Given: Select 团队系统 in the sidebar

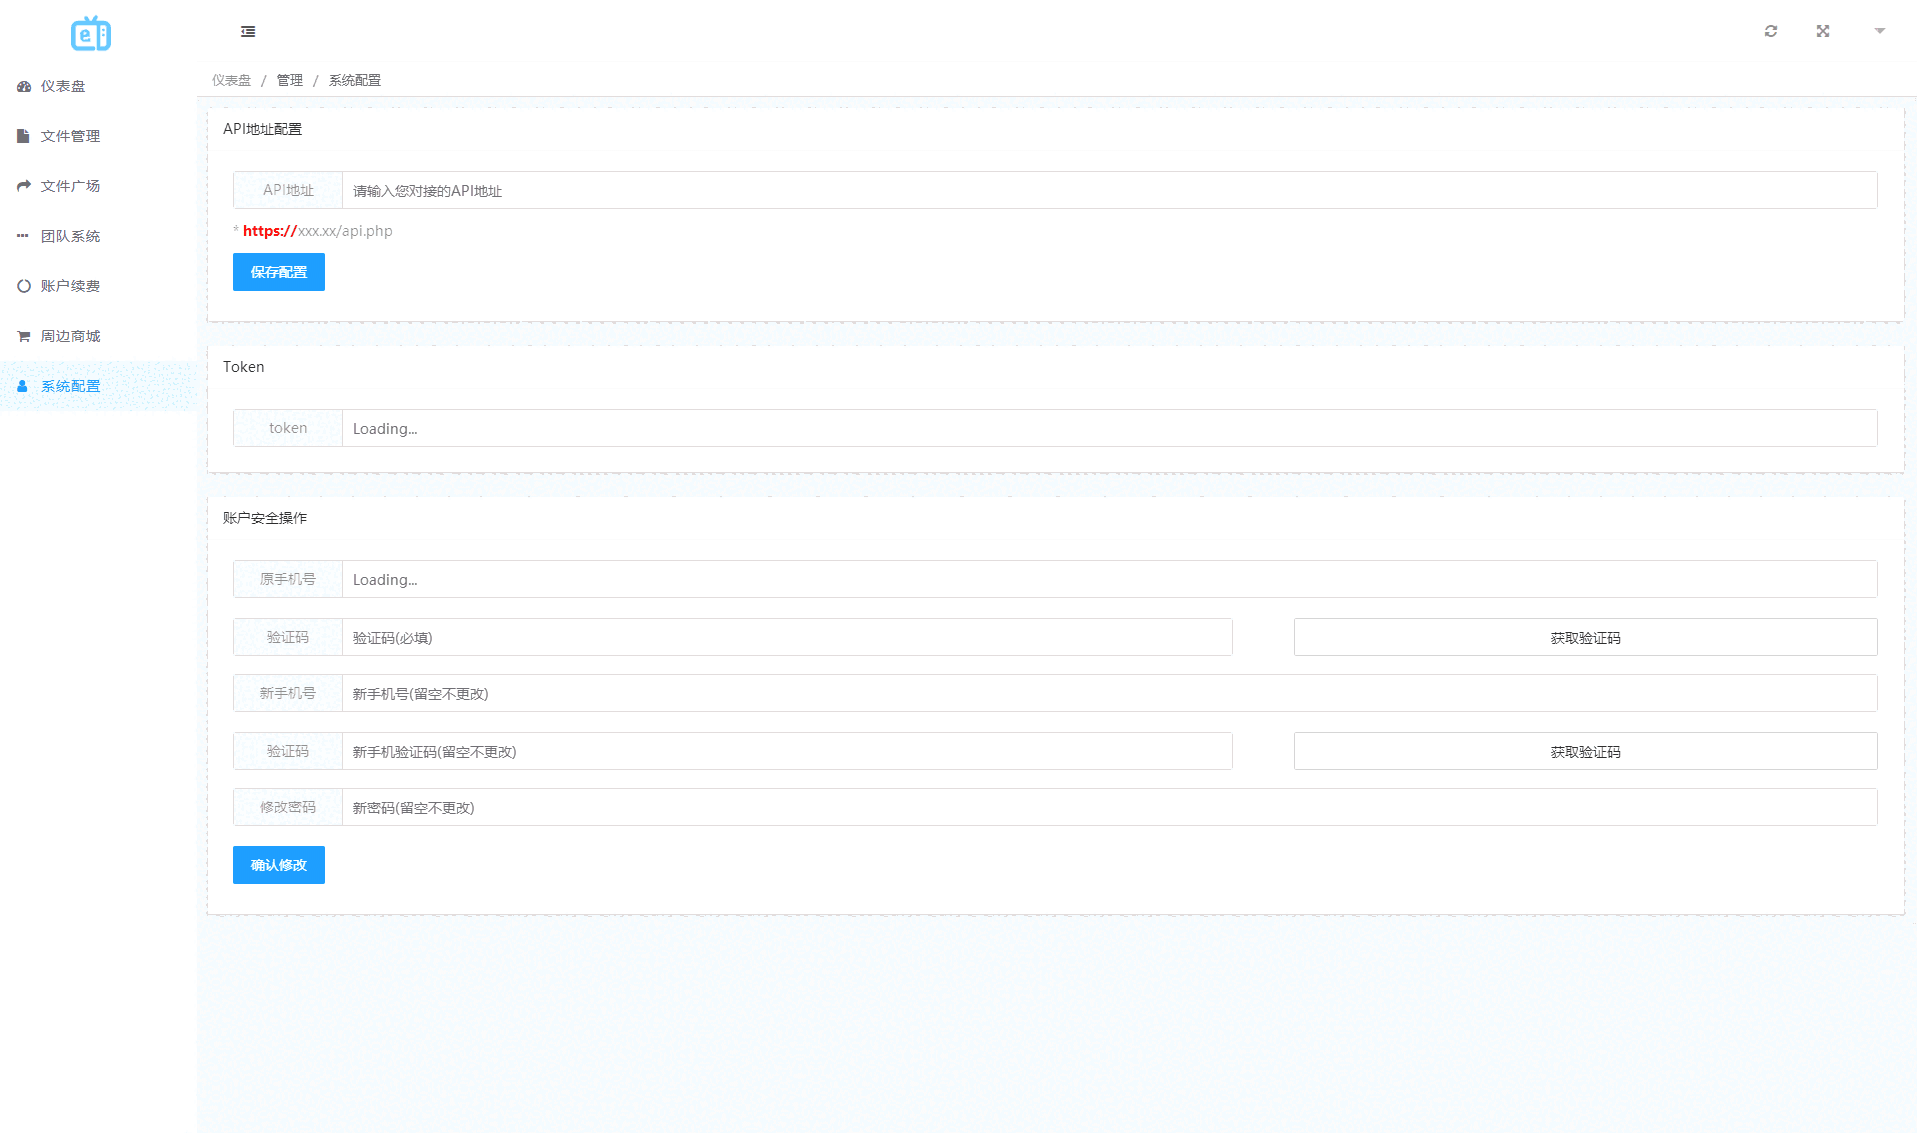Looking at the screenshot, I should [x=99, y=236].
